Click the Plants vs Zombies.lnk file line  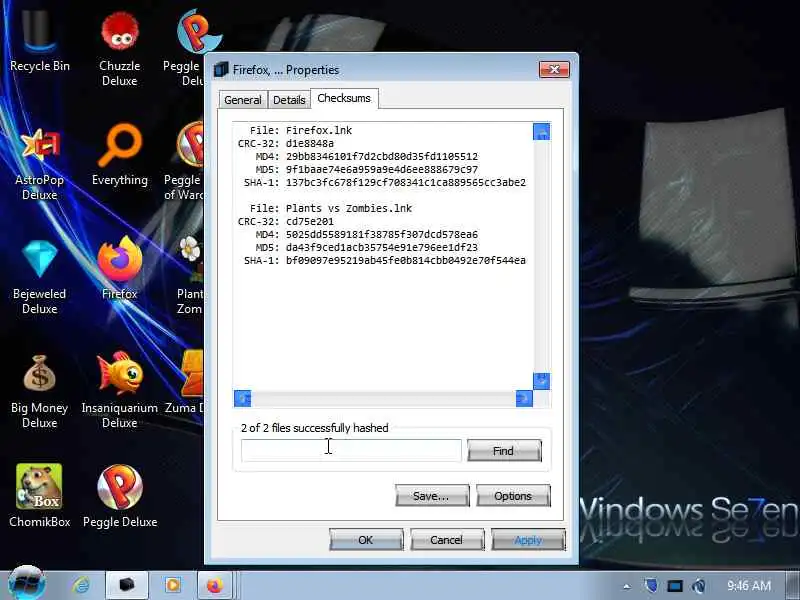331,208
